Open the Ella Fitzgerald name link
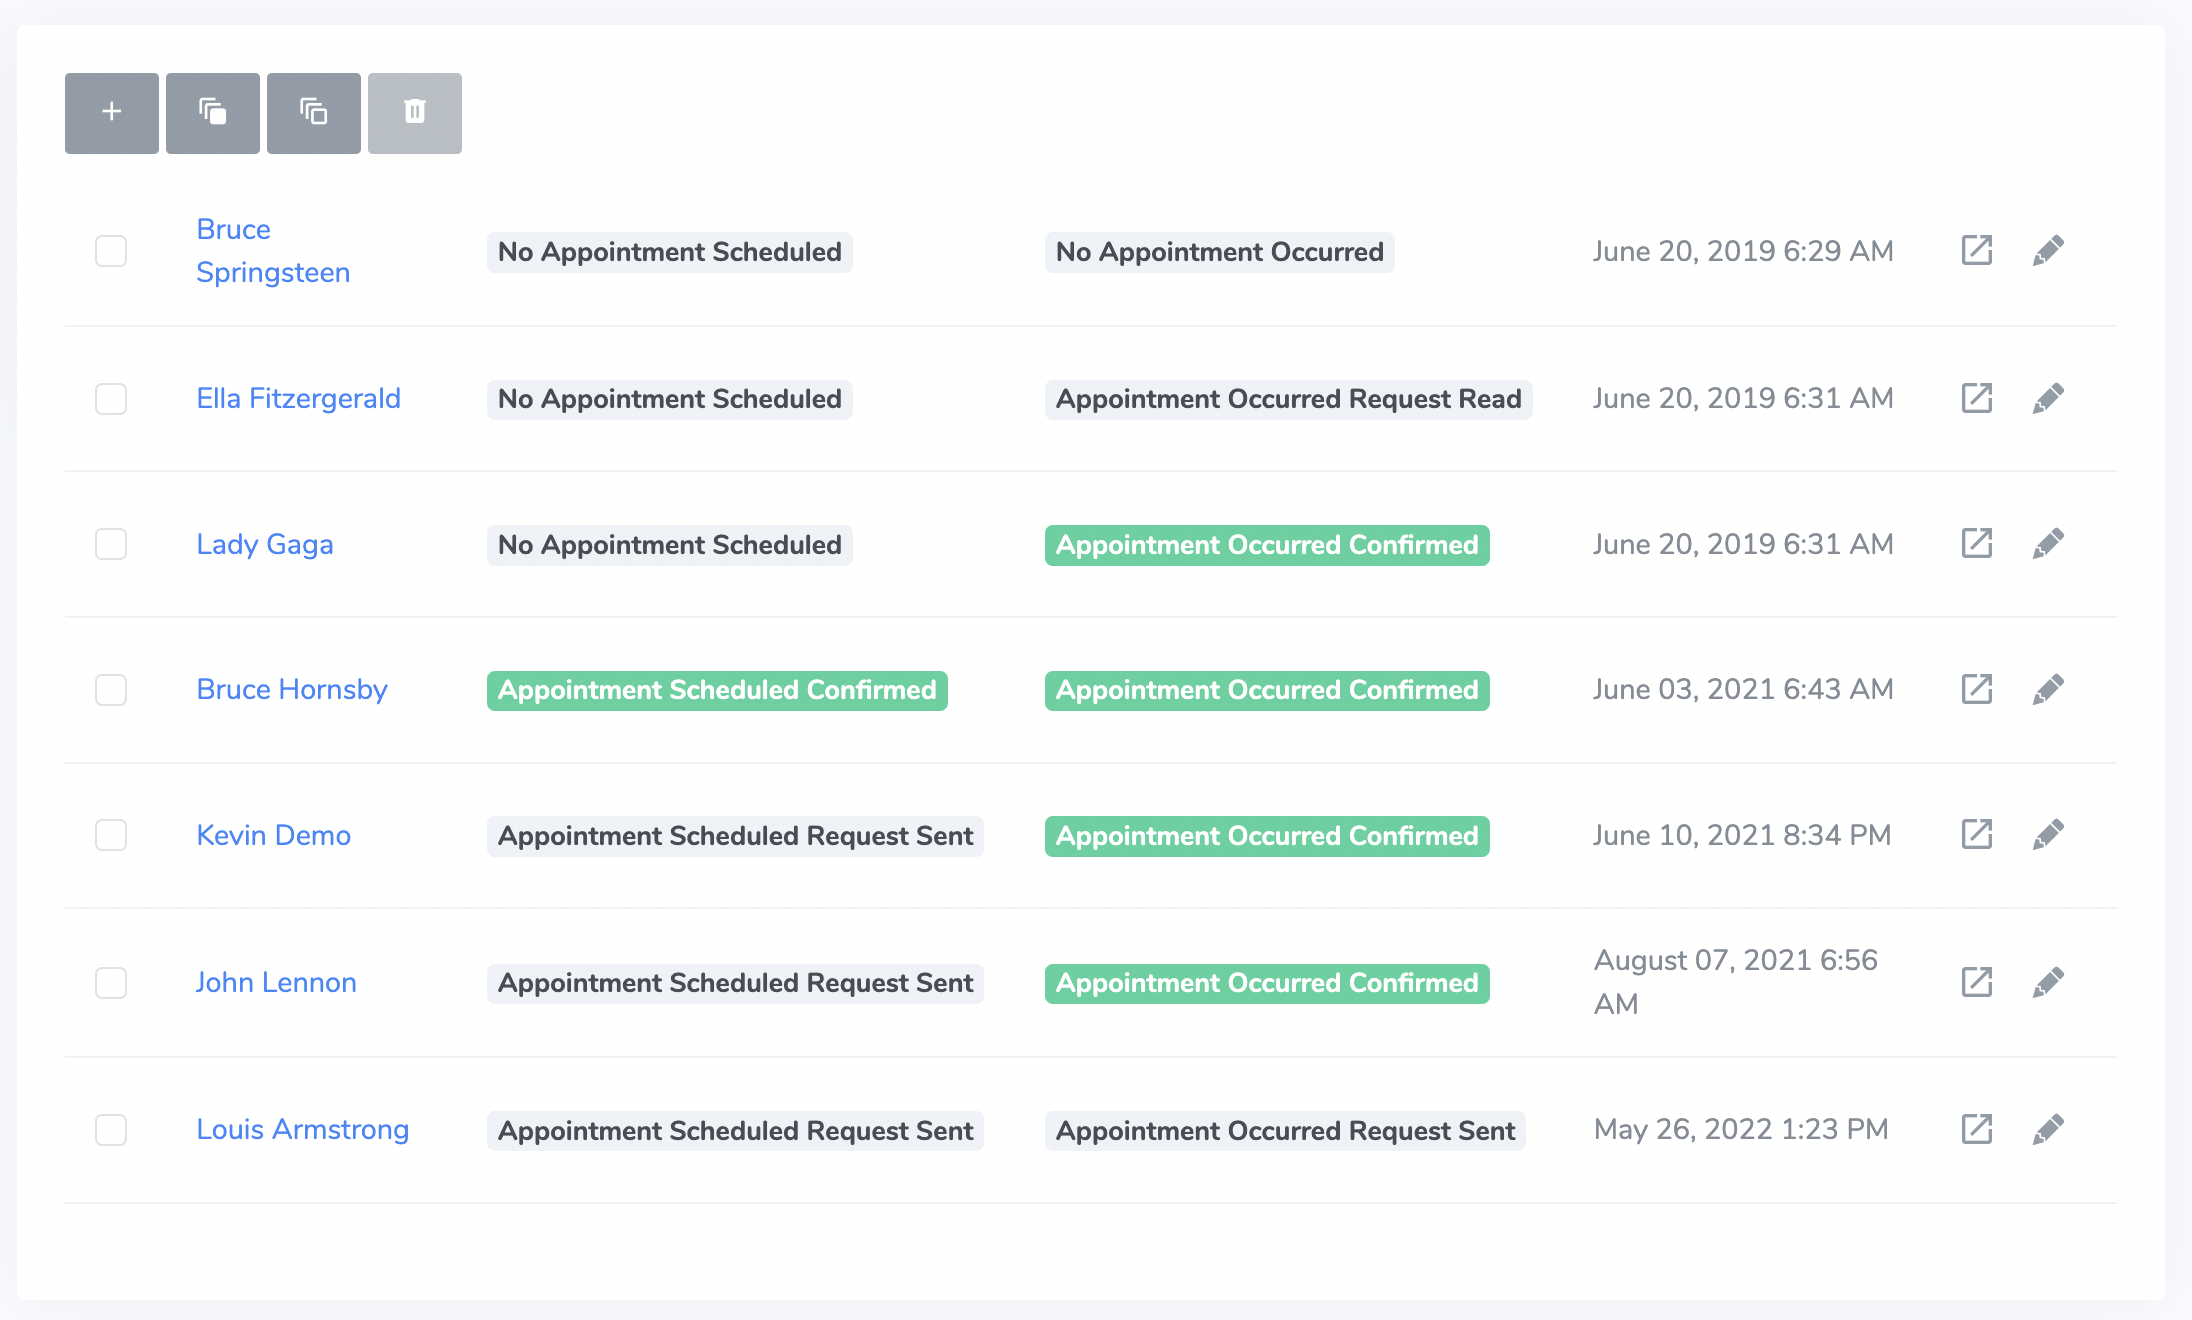The height and width of the screenshot is (1320, 2192). coord(298,398)
